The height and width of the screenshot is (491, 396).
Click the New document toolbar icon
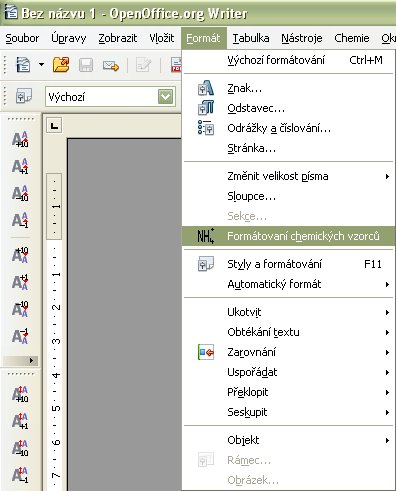(23, 65)
